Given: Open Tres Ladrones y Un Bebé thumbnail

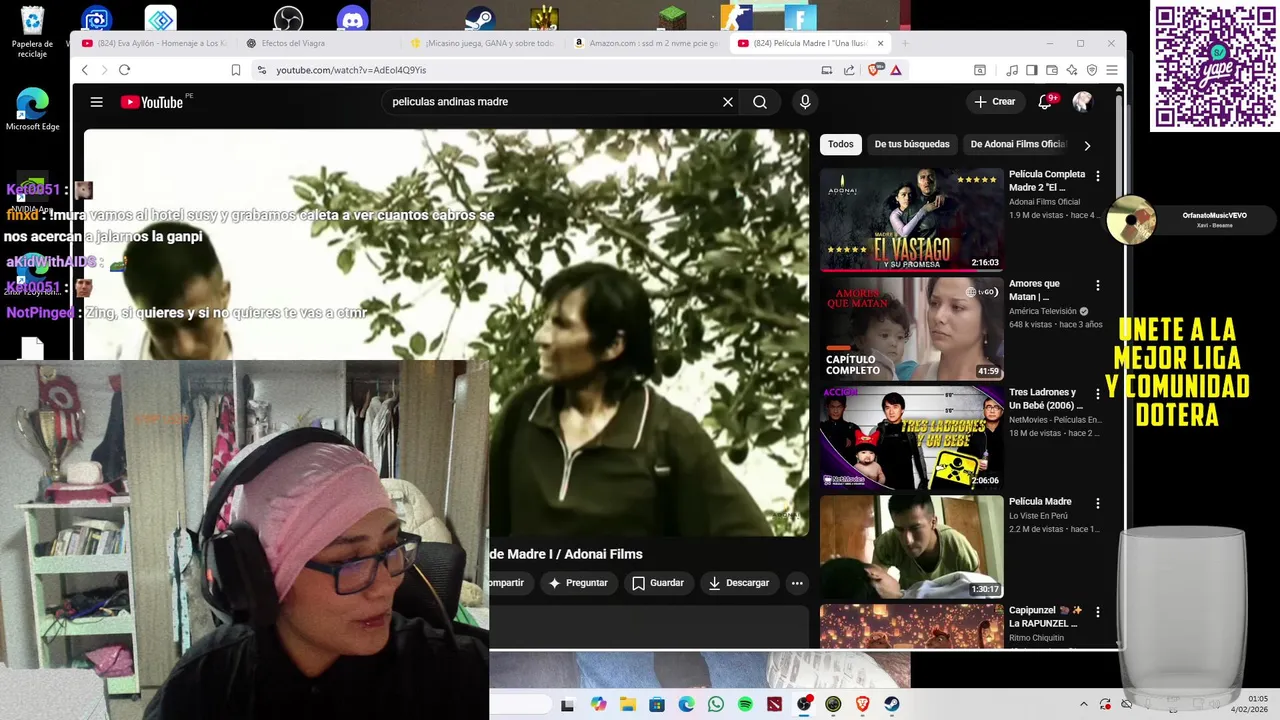Looking at the screenshot, I should coord(911,438).
